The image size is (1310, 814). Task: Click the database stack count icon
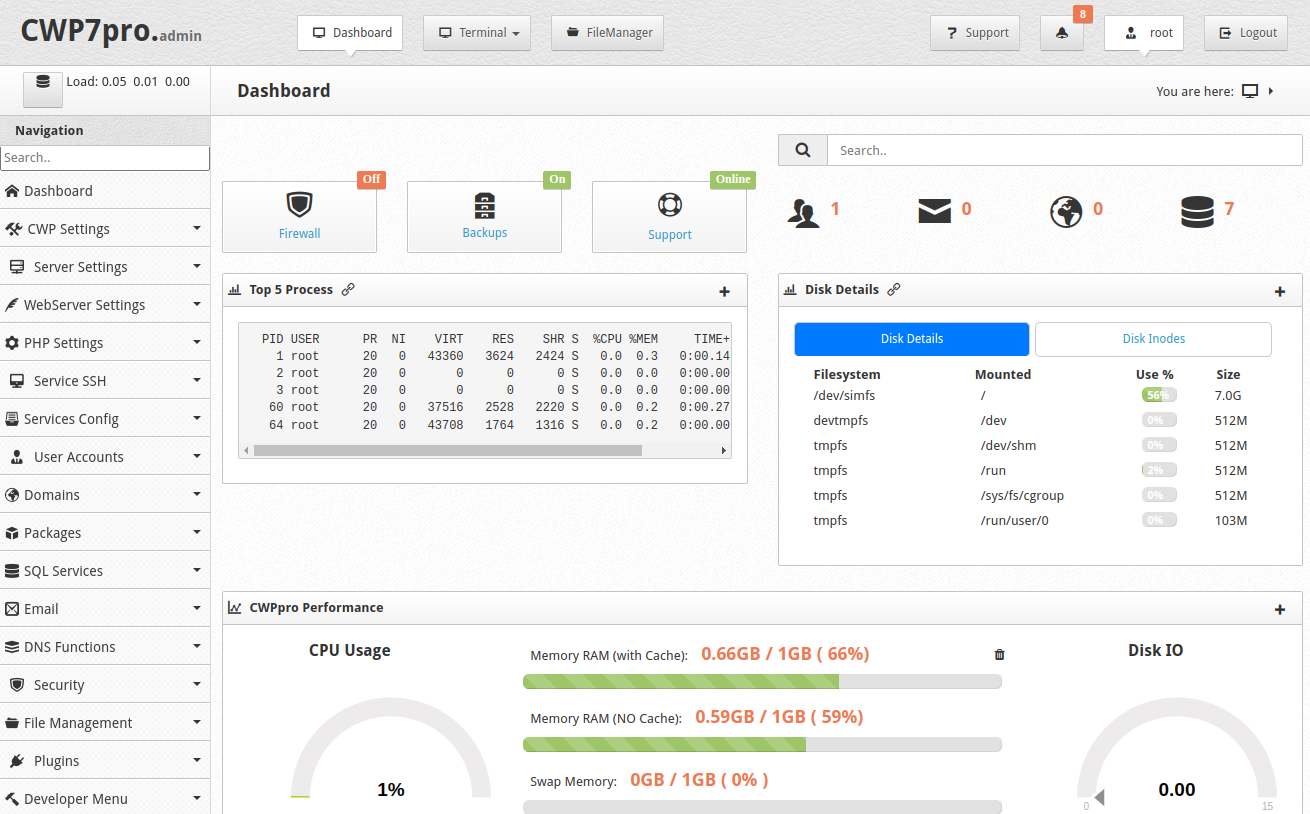pos(1197,212)
